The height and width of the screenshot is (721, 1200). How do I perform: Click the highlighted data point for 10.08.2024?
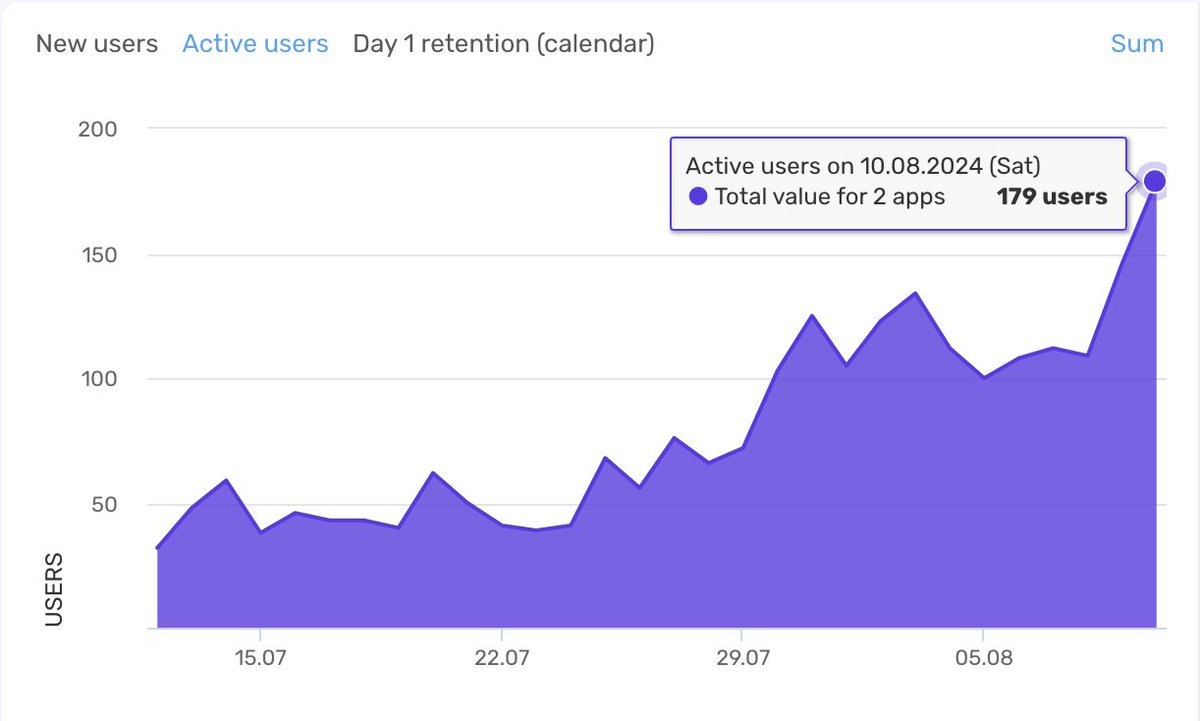point(1154,181)
